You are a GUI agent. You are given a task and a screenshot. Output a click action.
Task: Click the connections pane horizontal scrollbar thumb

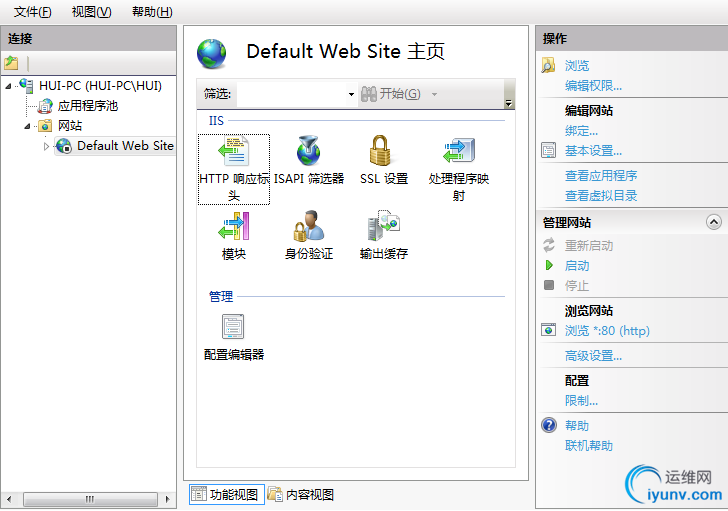pos(90,499)
